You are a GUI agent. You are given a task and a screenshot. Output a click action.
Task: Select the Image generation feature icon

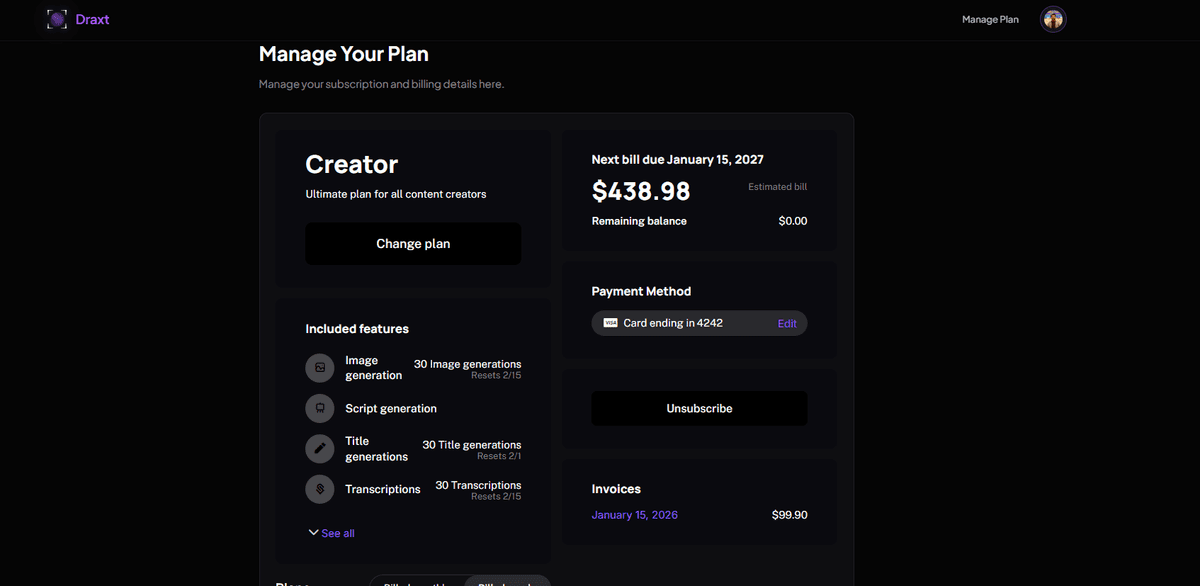[320, 368]
